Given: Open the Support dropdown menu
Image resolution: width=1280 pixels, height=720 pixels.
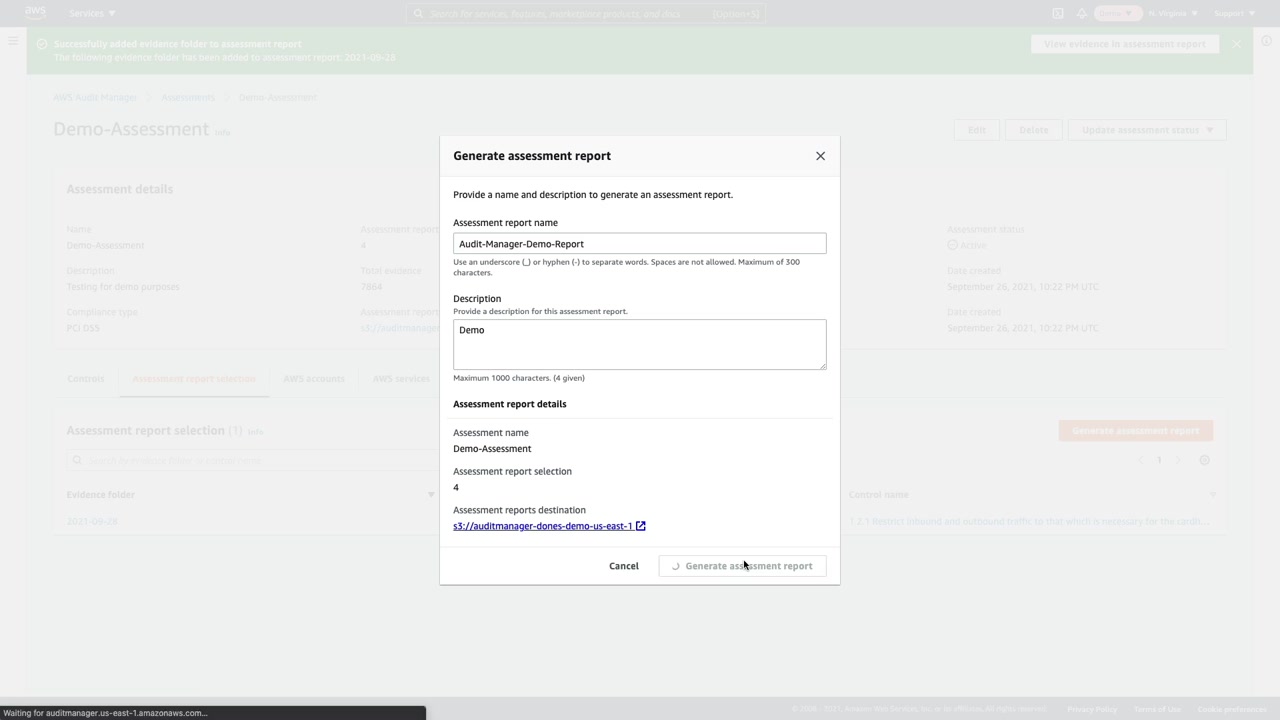Looking at the screenshot, I should click(x=1234, y=13).
